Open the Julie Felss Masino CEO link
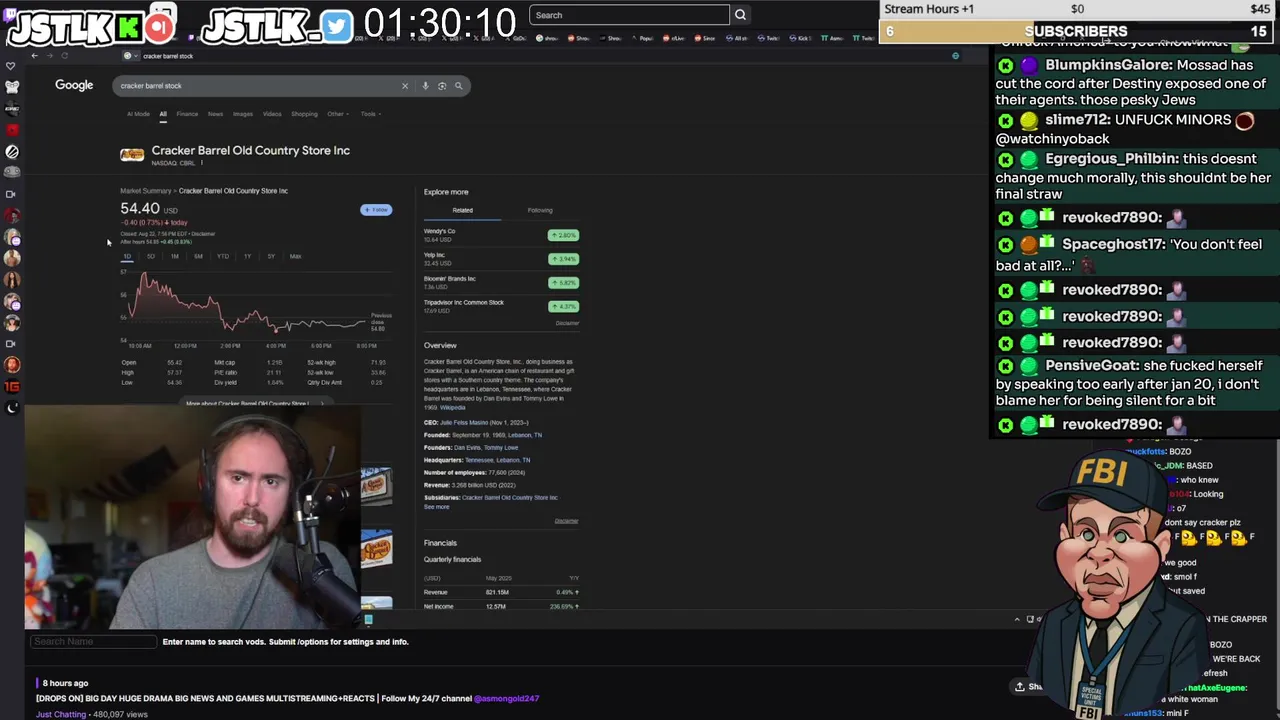This screenshot has width=1280, height=720. click(x=463, y=423)
